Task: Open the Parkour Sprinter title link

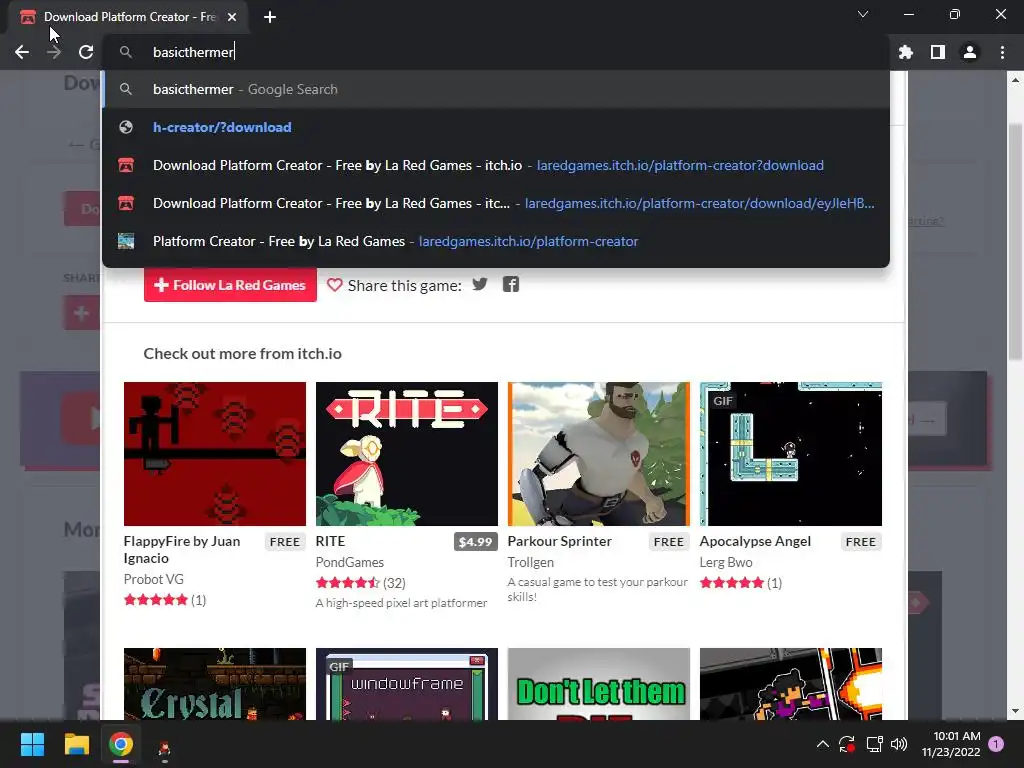Action: coord(560,541)
